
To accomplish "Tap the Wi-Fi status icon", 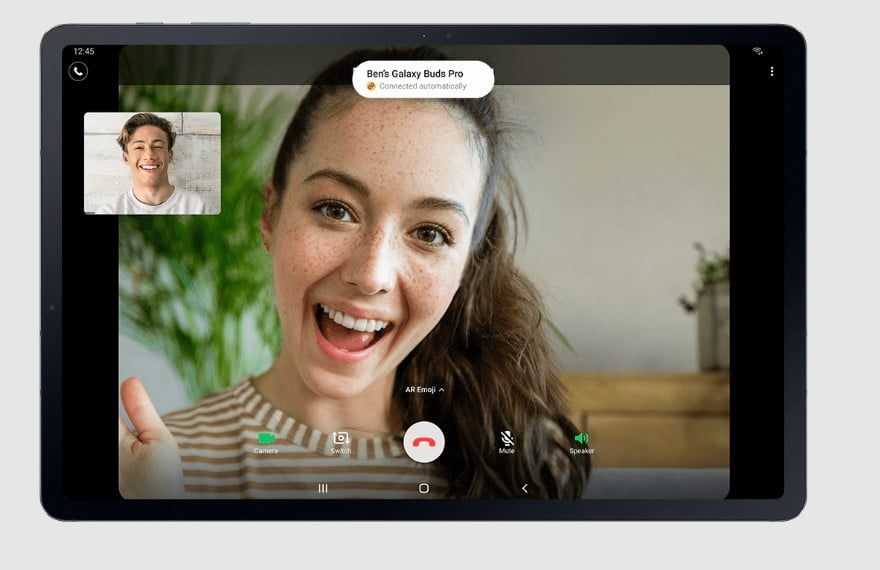I will [x=758, y=51].
